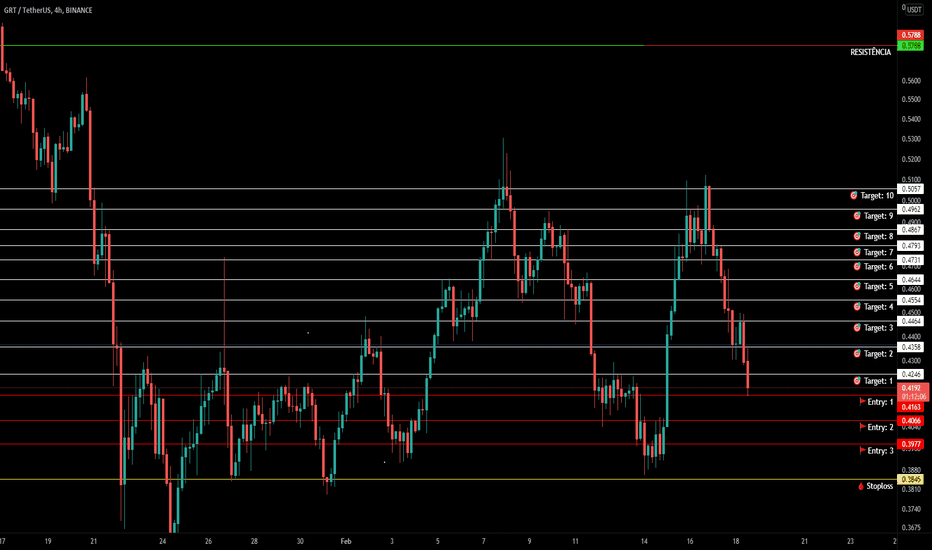
Task: Select the 'Target: 5' label
Action: [879, 286]
